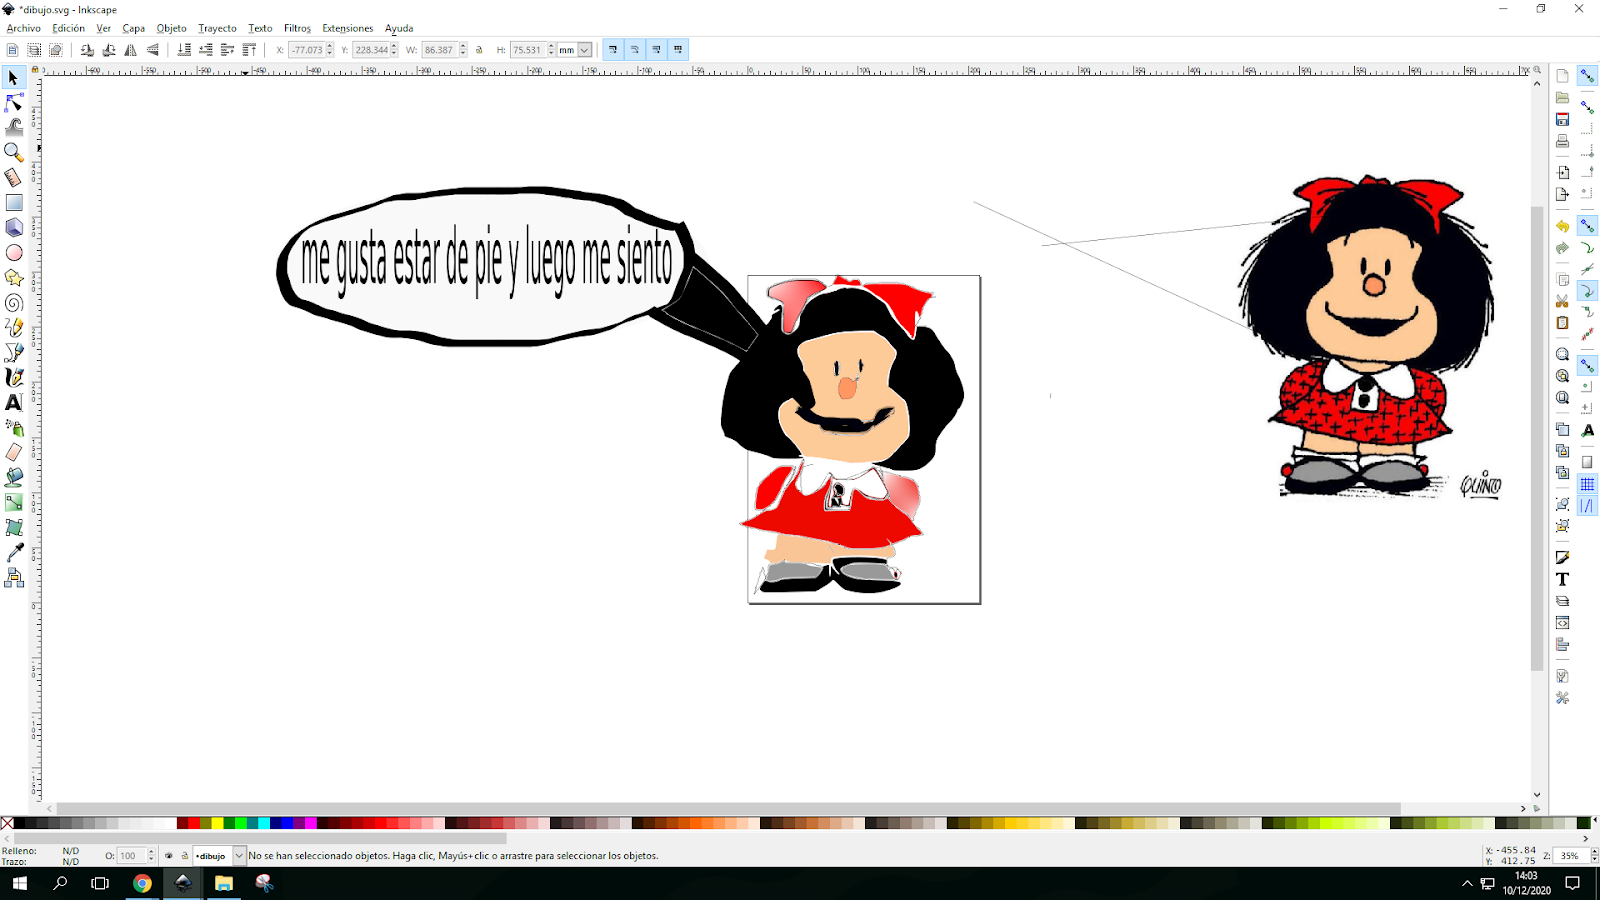Toggle moving gradients with objects
Image resolution: width=1600 pixels, height=900 pixels.
(x=657, y=50)
